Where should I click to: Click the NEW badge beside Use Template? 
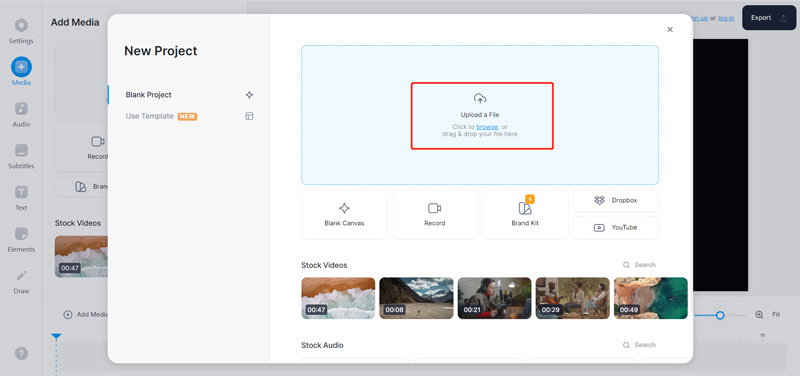(x=187, y=116)
